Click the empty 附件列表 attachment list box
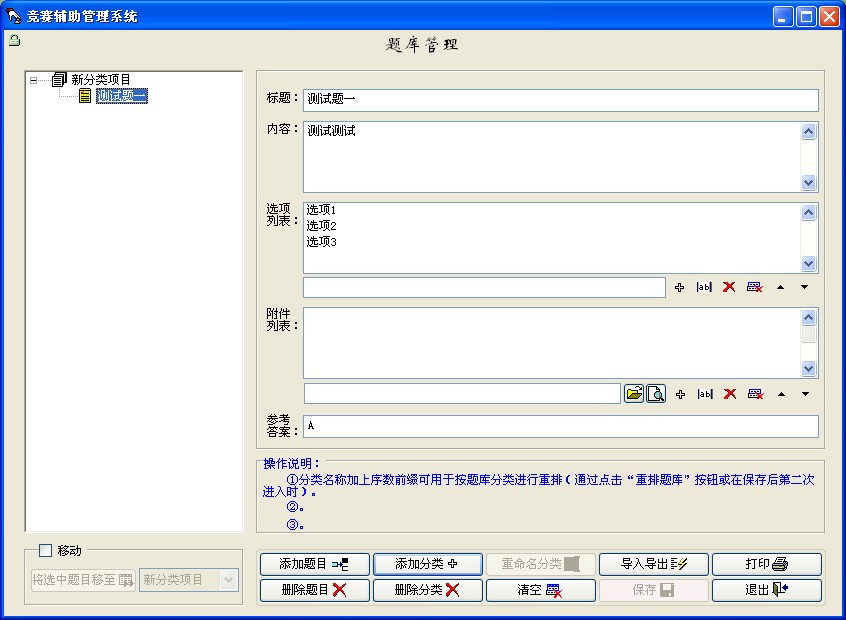 (551, 343)
